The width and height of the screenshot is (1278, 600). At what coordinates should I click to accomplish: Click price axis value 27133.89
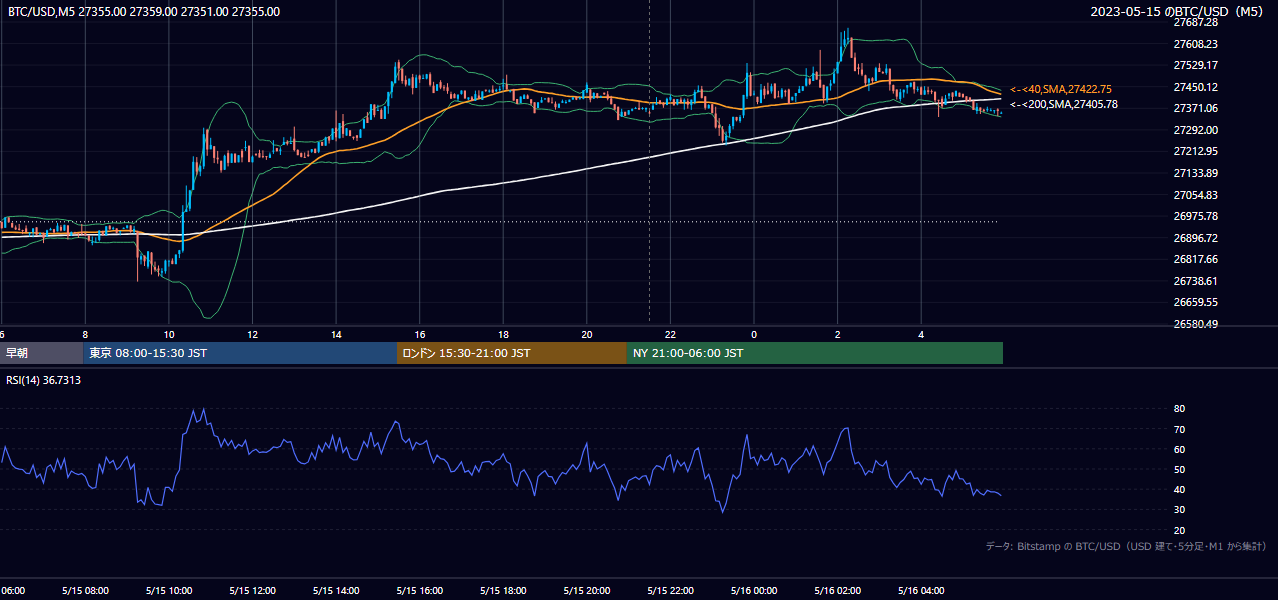tap(1195, 173)
